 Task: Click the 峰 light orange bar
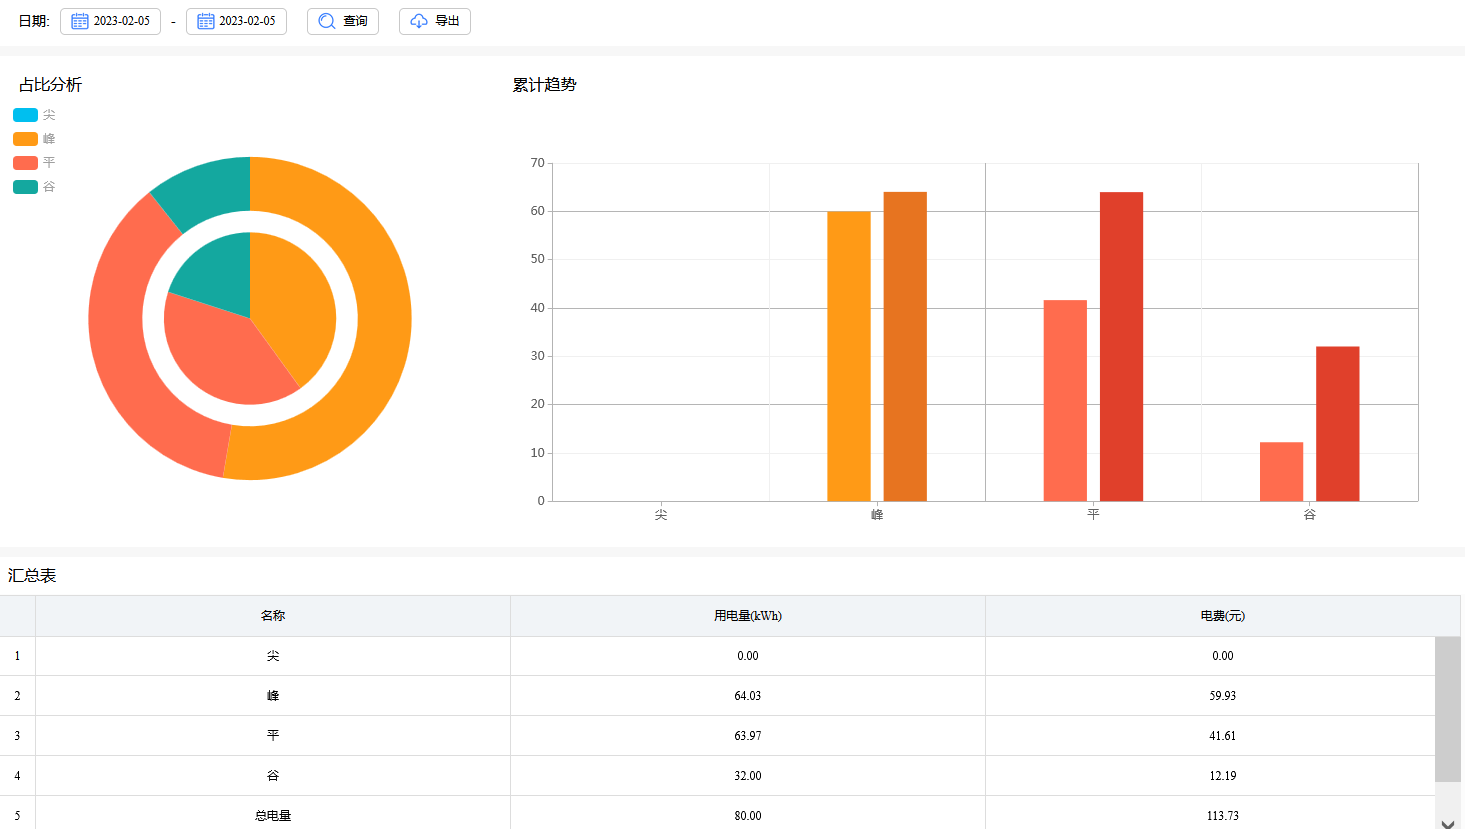(x=849, y=356)
